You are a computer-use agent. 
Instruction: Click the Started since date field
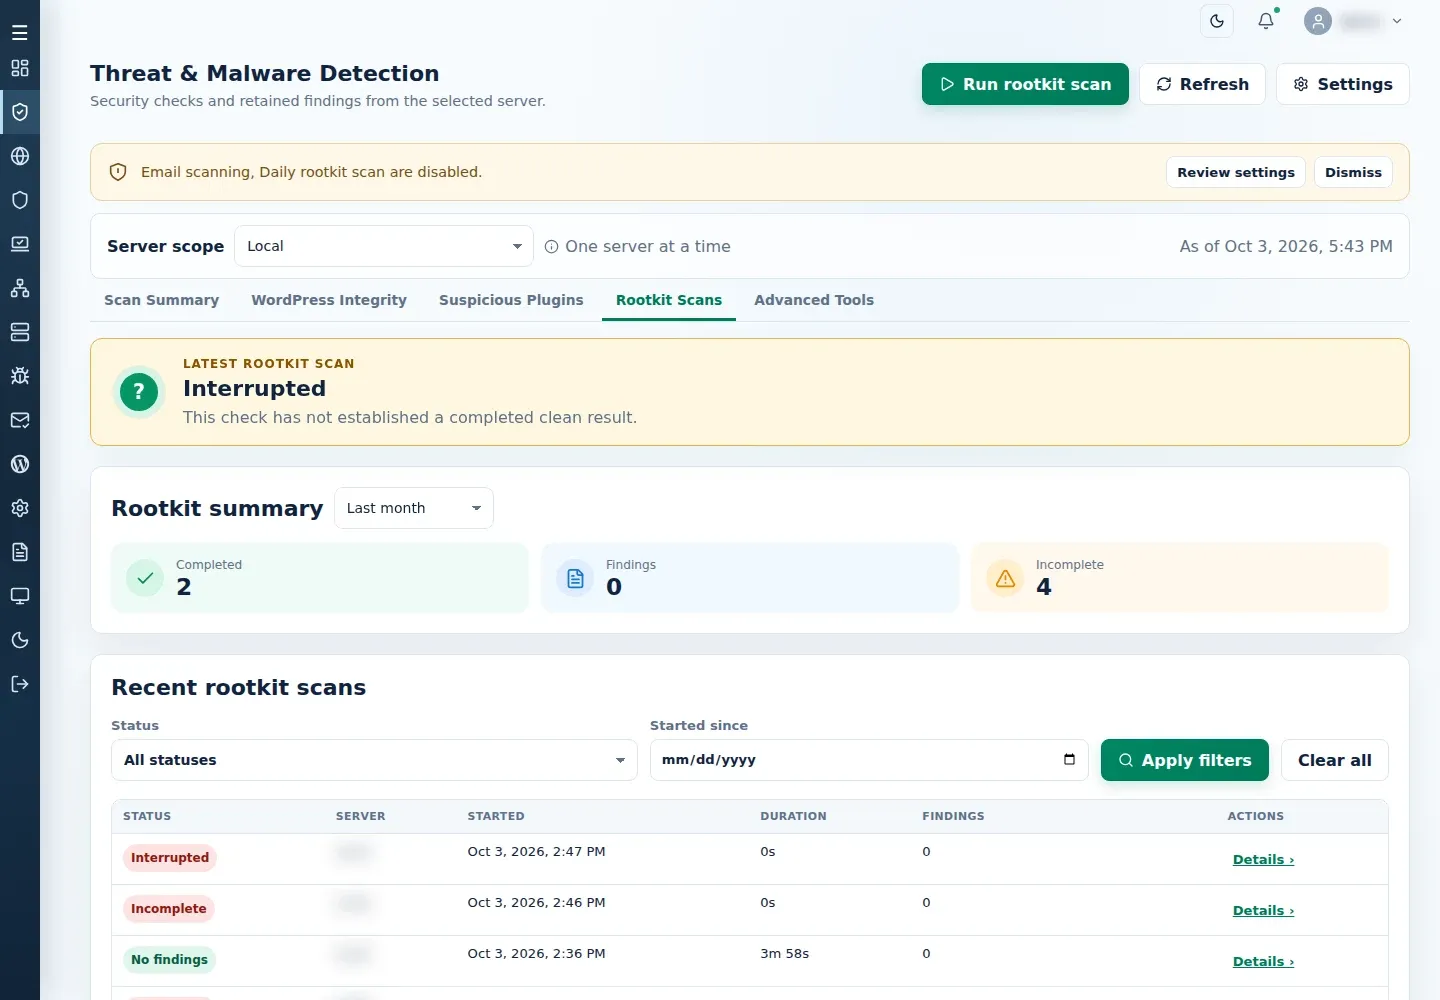(x=869, y=760)
